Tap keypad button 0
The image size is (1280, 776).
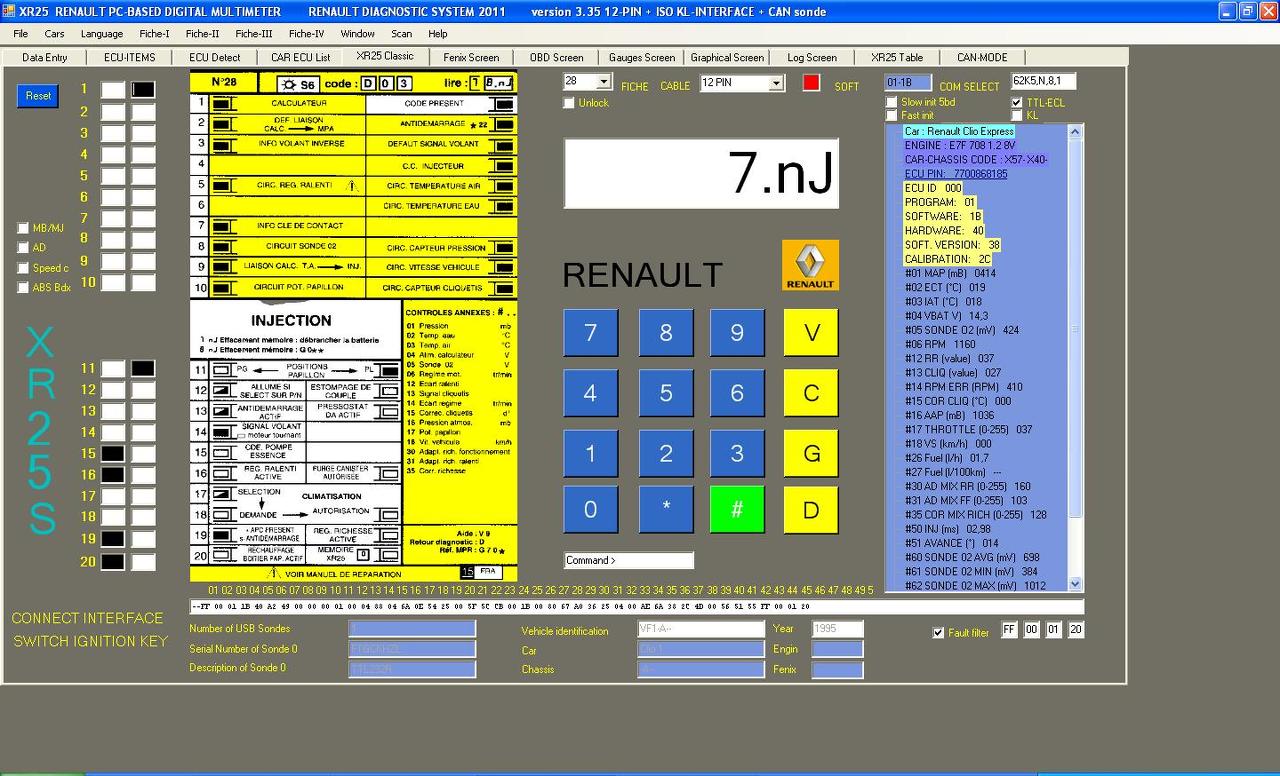click(x=590, y=509)
